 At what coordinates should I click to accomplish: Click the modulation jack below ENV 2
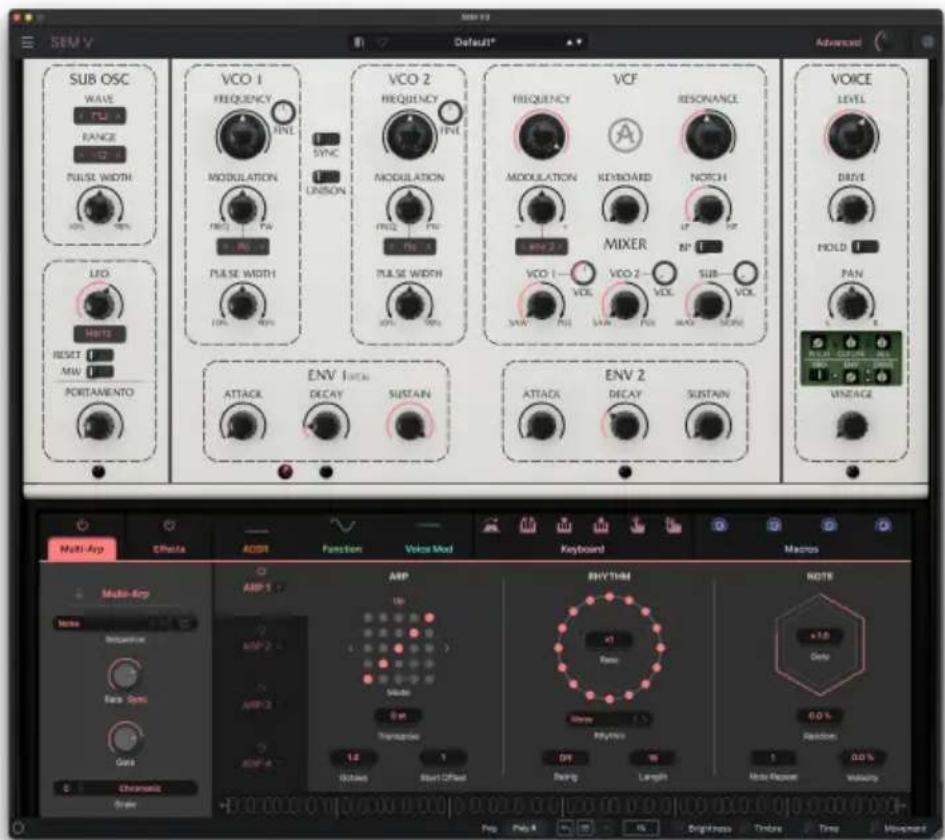(x=625, y=472)
